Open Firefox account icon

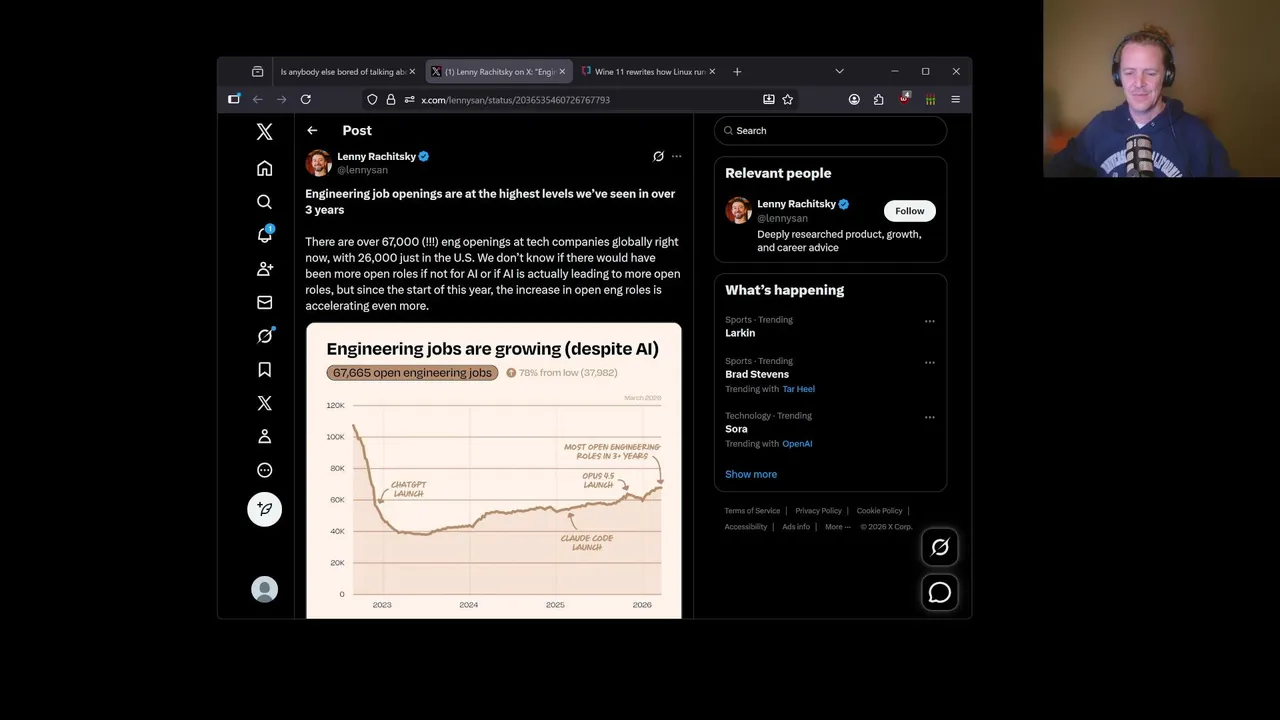854,99
